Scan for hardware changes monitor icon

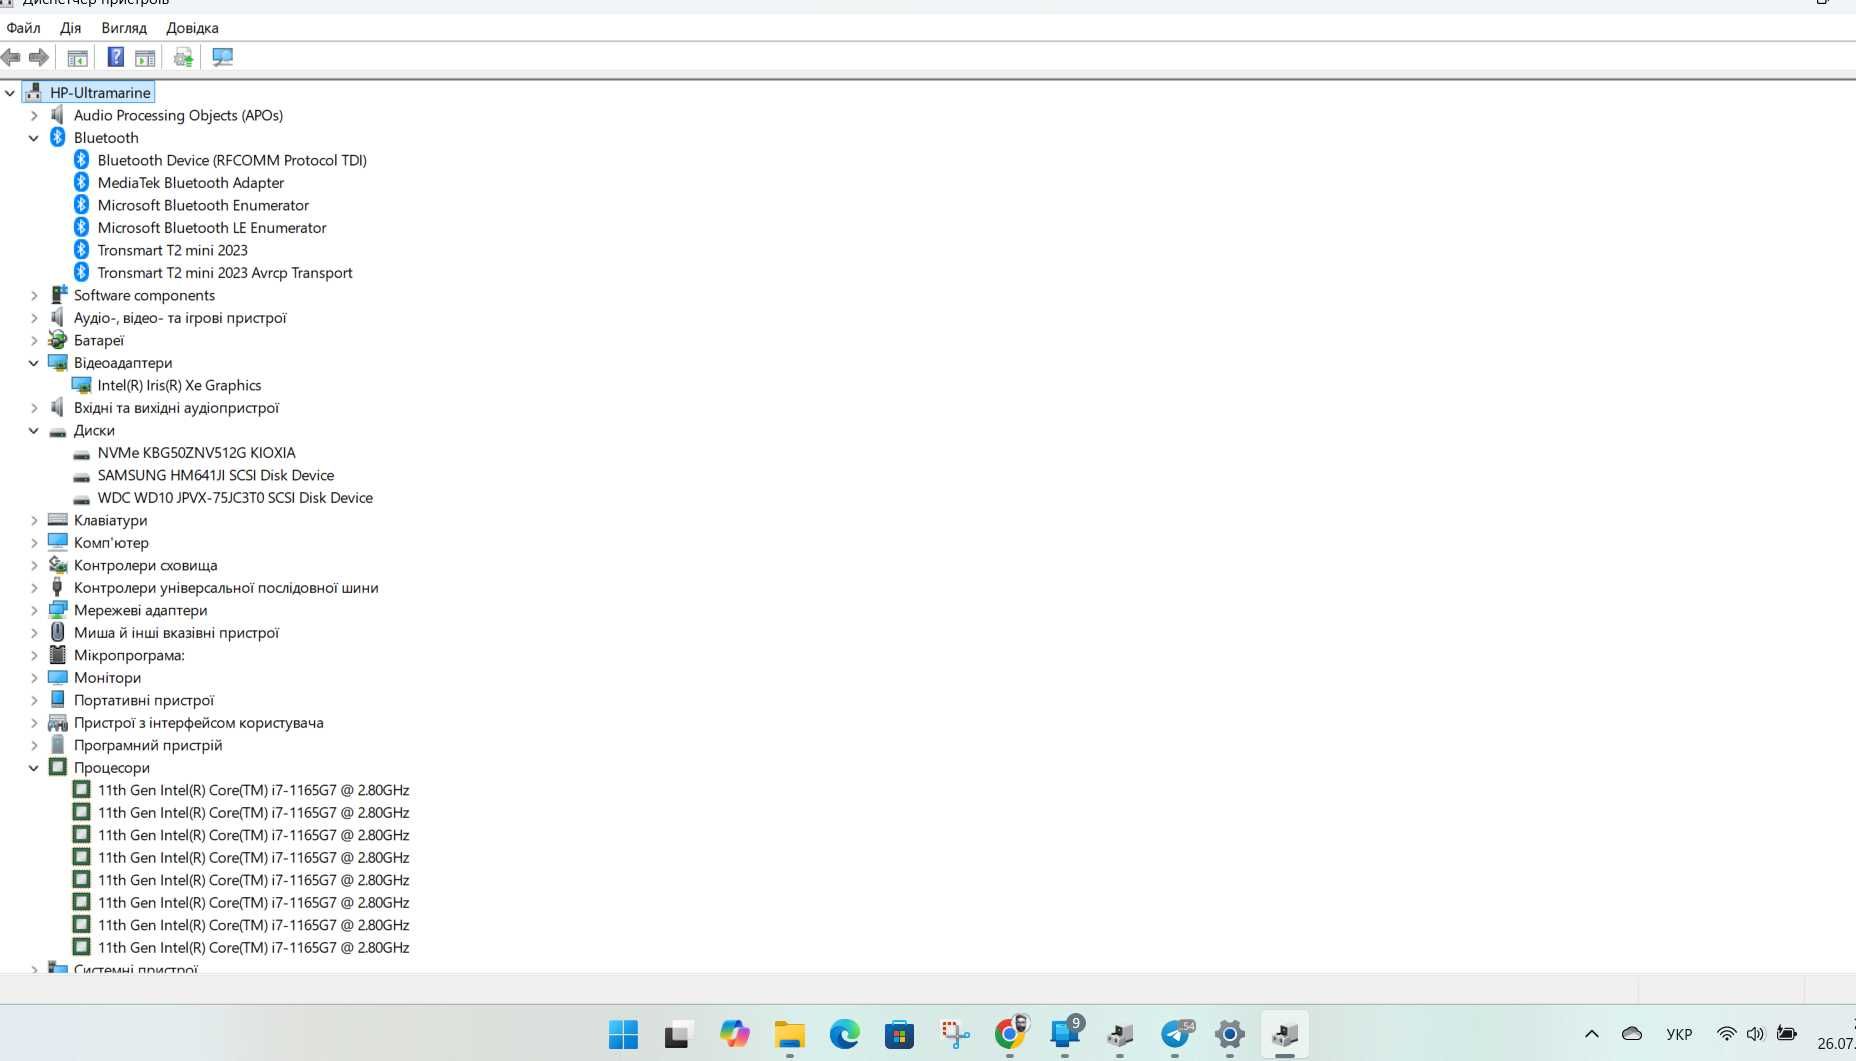tap(222, 58)
